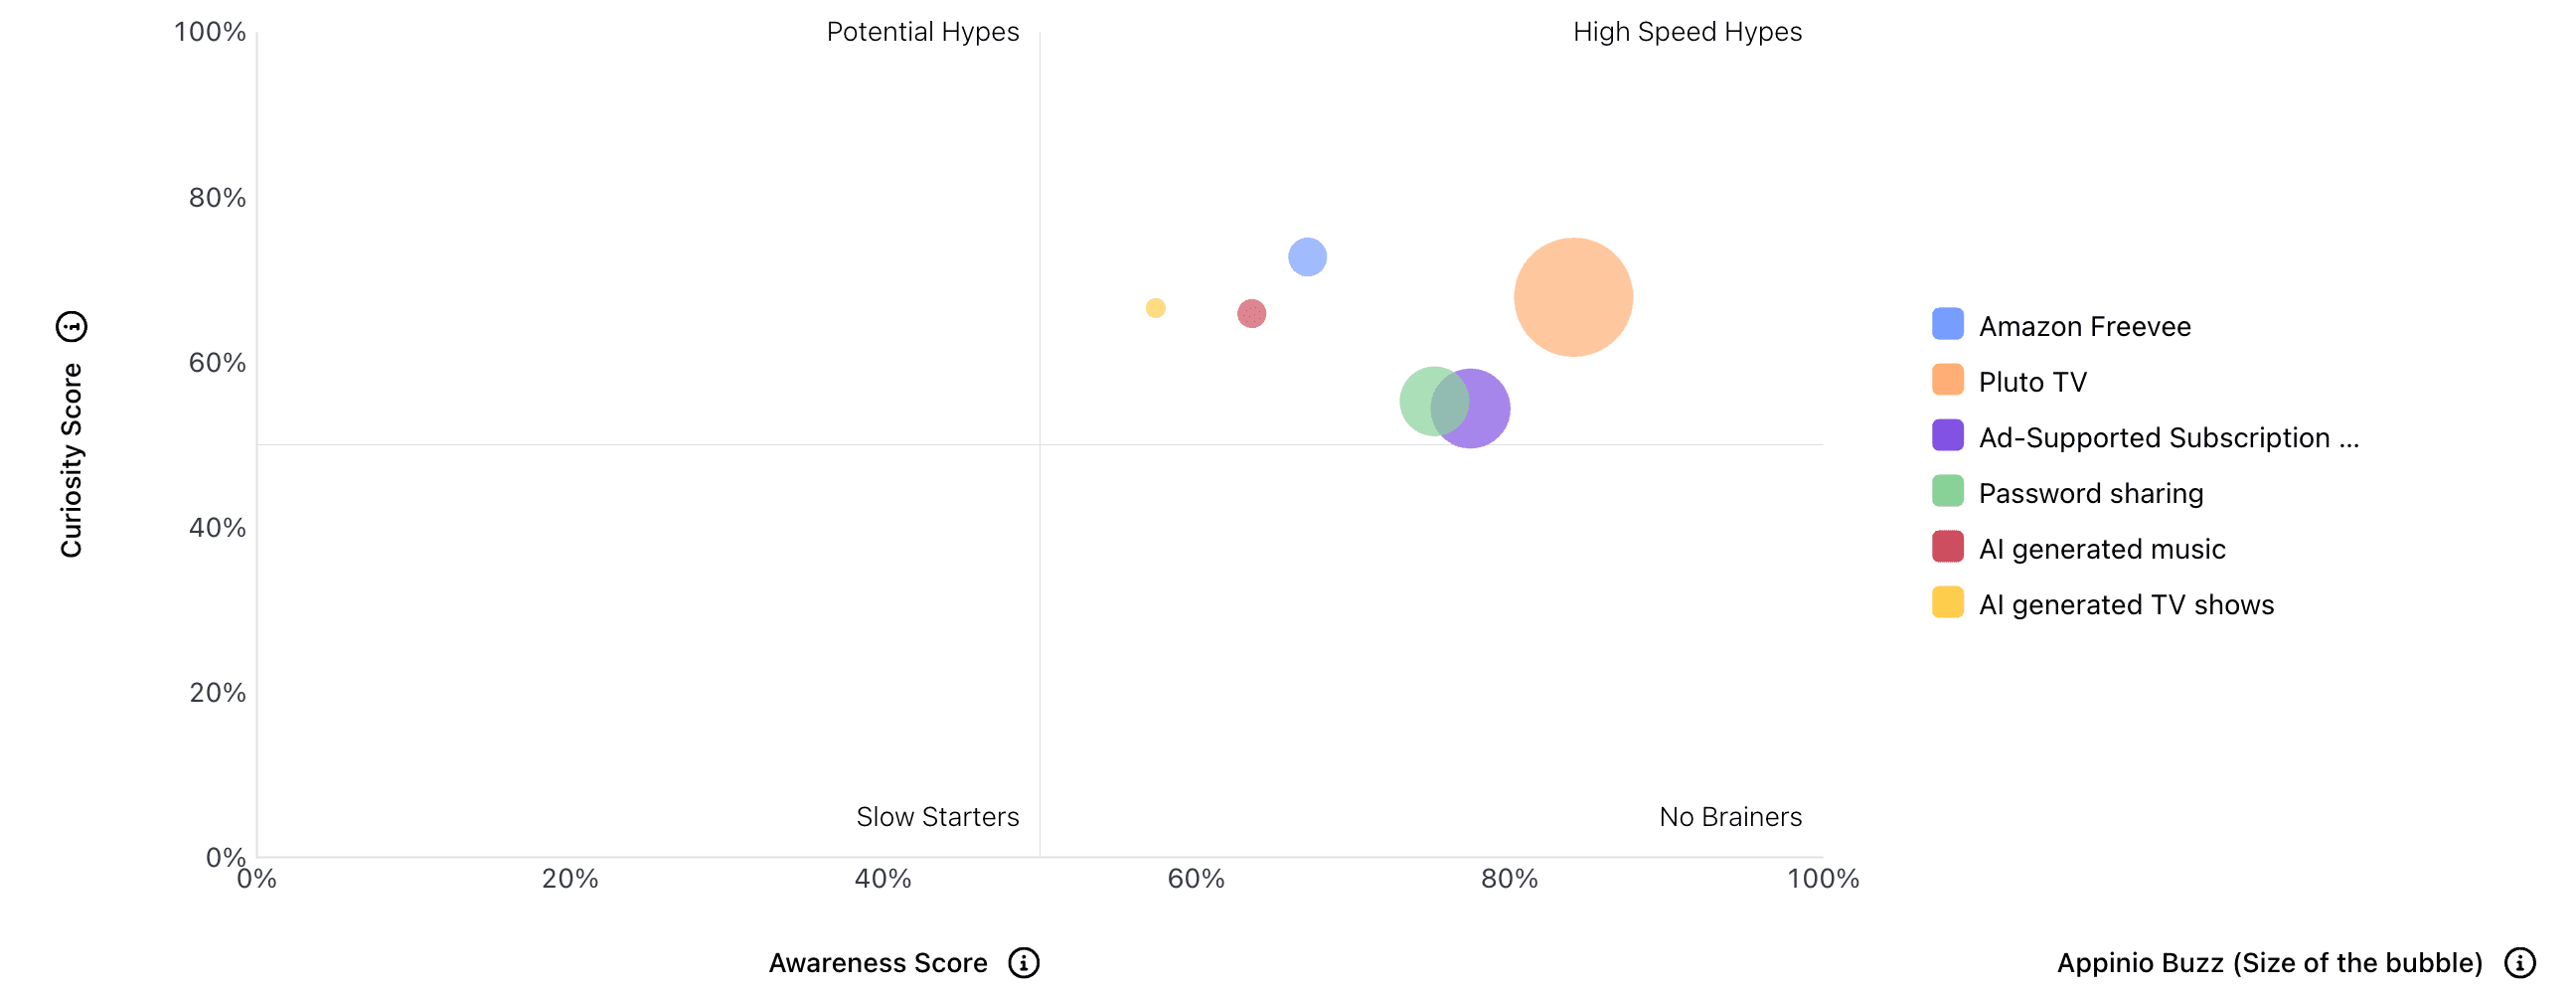Image resolution: width=2576 pixels, height=994 pixels.
Task: Select the small yellow AI TV shows bubble
Action: pyautogui.click(x=1155, y=308)
